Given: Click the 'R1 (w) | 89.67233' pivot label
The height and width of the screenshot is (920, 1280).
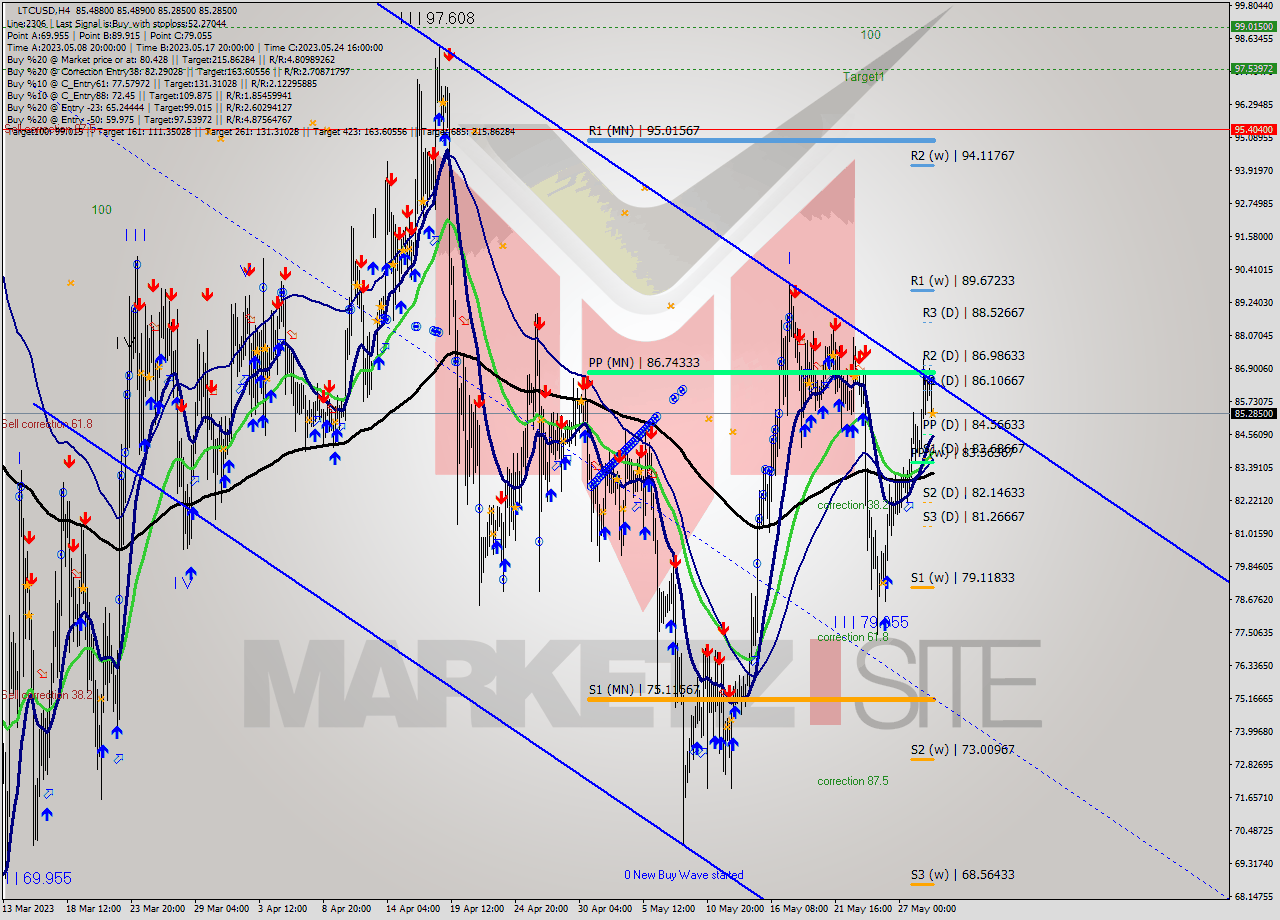Looking at the screenshot, I should (962, 281).
